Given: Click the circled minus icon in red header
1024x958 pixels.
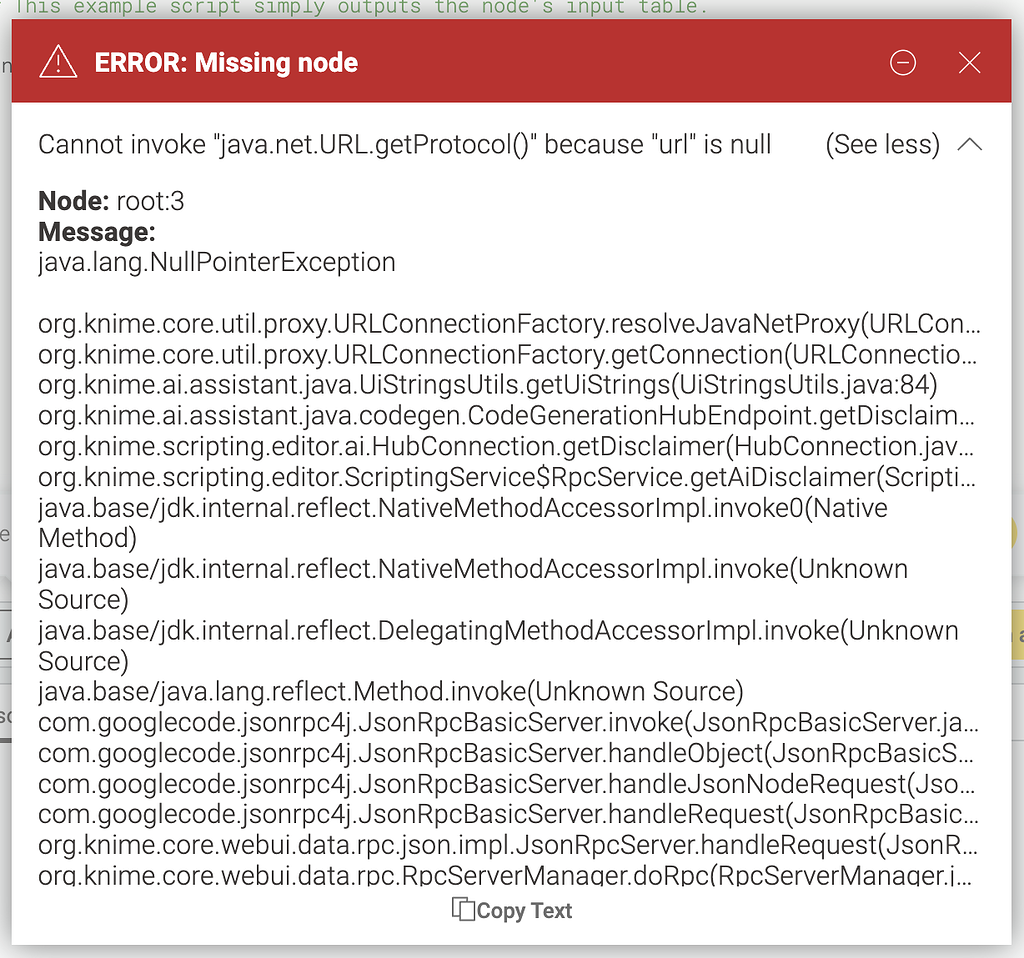Looking at the screenshot, I should (903, 62).
